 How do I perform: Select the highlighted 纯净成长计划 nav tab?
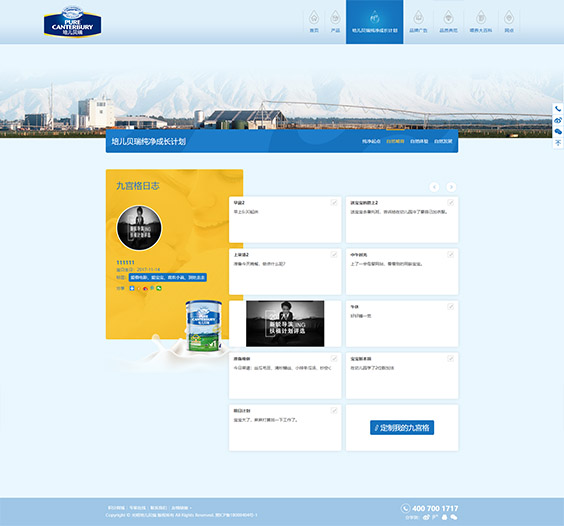click(374, 22)
